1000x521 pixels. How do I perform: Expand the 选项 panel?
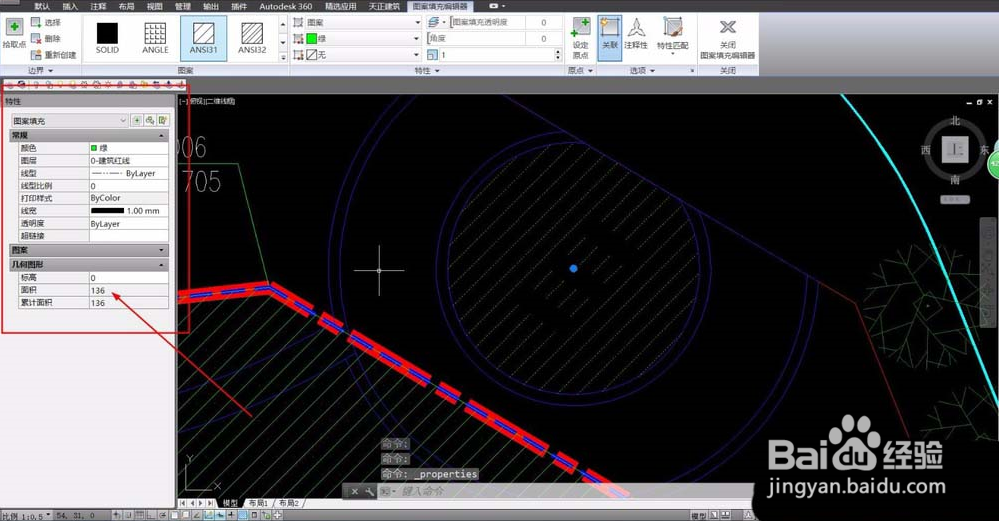(x=643, y=70)
